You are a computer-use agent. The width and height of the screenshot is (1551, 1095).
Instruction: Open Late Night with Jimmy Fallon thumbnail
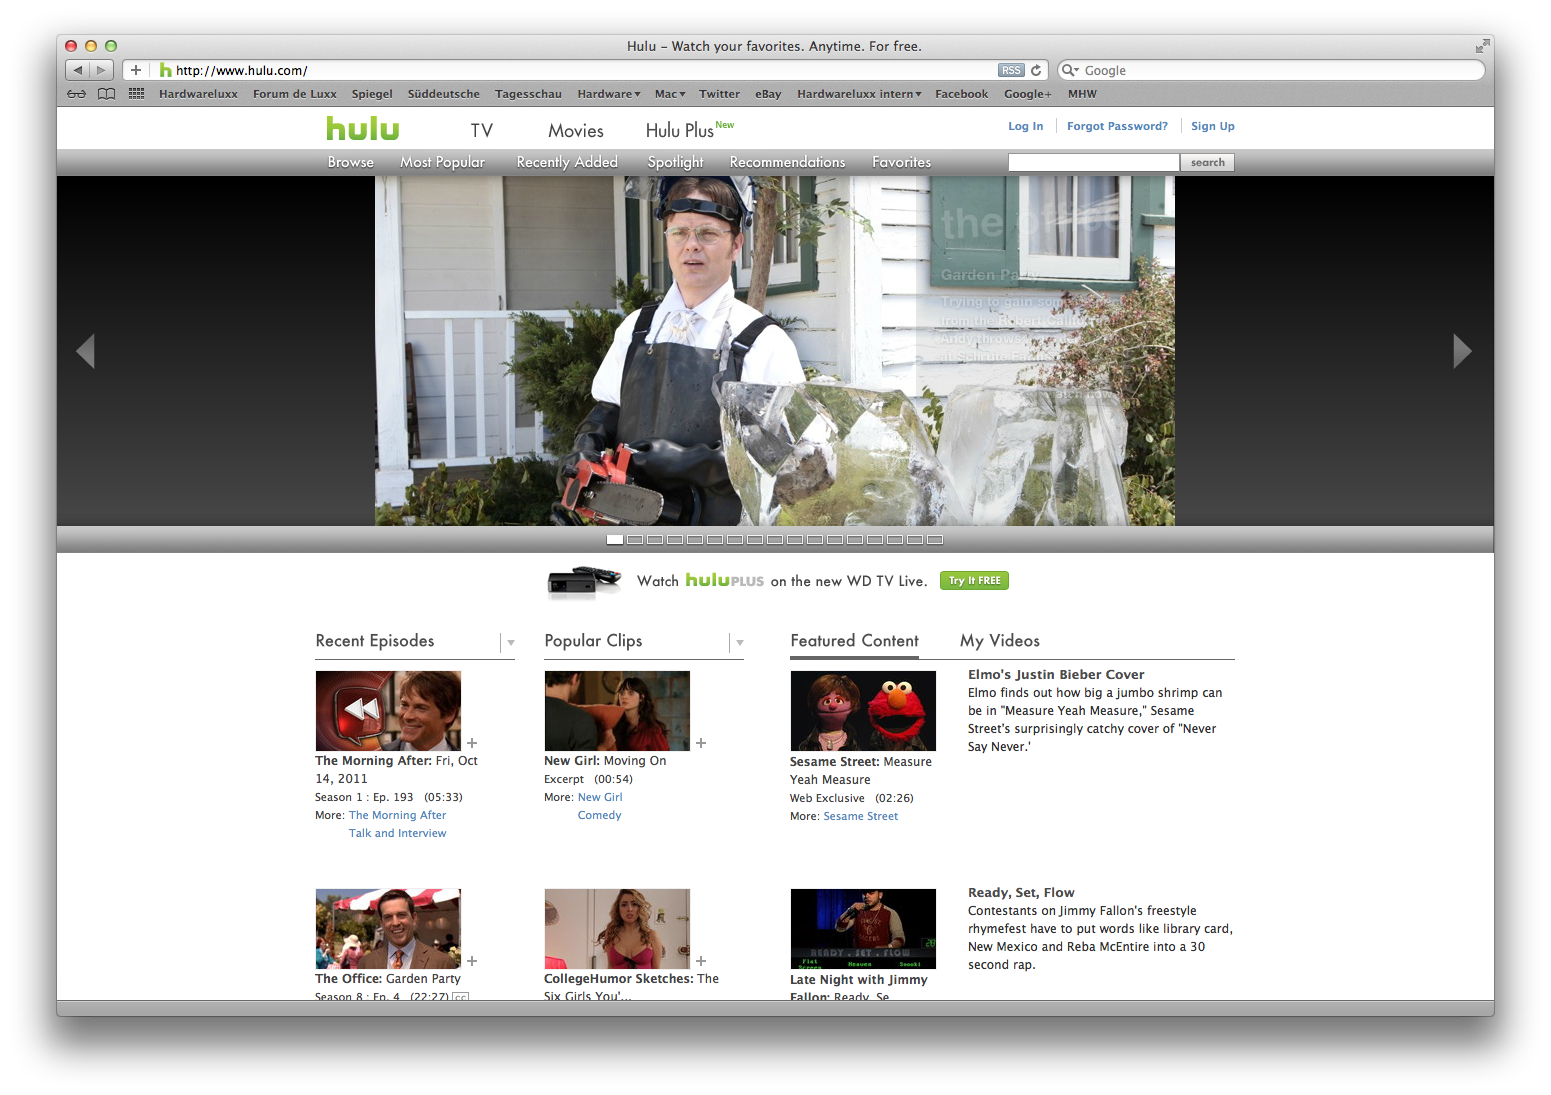[863, 929]
